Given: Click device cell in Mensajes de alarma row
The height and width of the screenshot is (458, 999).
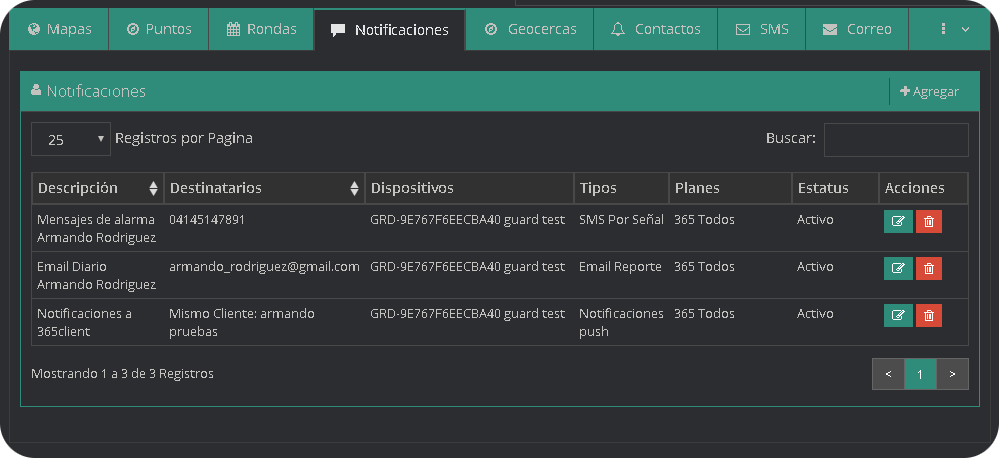Looking at the screenshot, I should [468, 220].
